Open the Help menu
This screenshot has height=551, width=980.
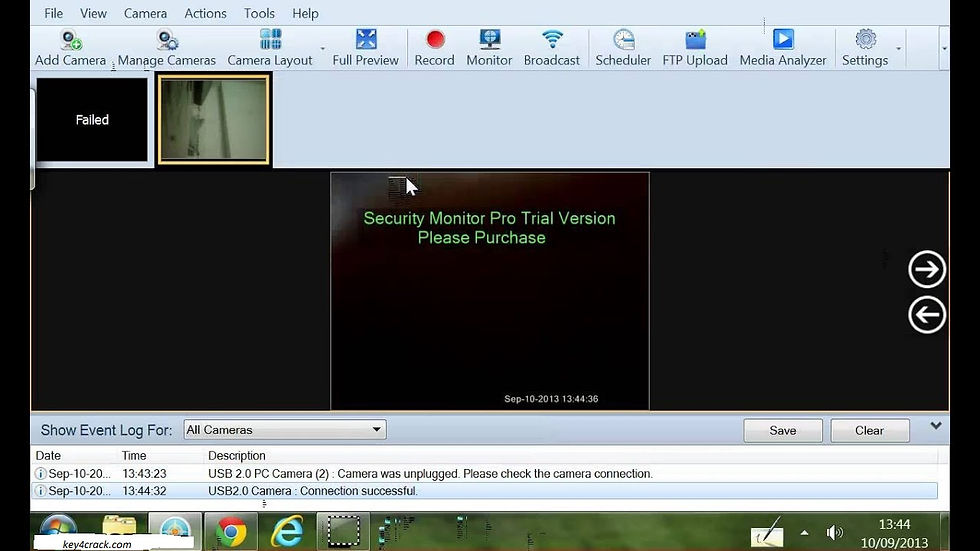click(305, 13)
